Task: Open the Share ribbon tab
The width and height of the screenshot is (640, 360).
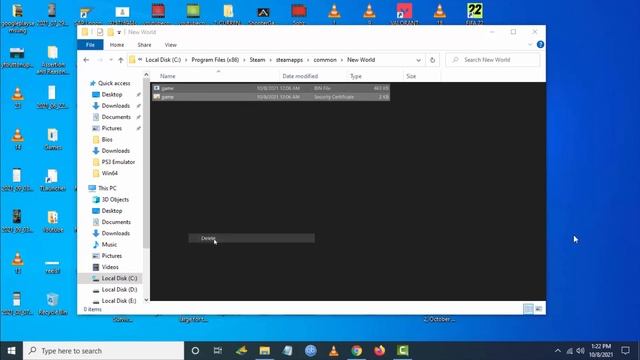Action: pyautogui.click(x=144, y=45)
